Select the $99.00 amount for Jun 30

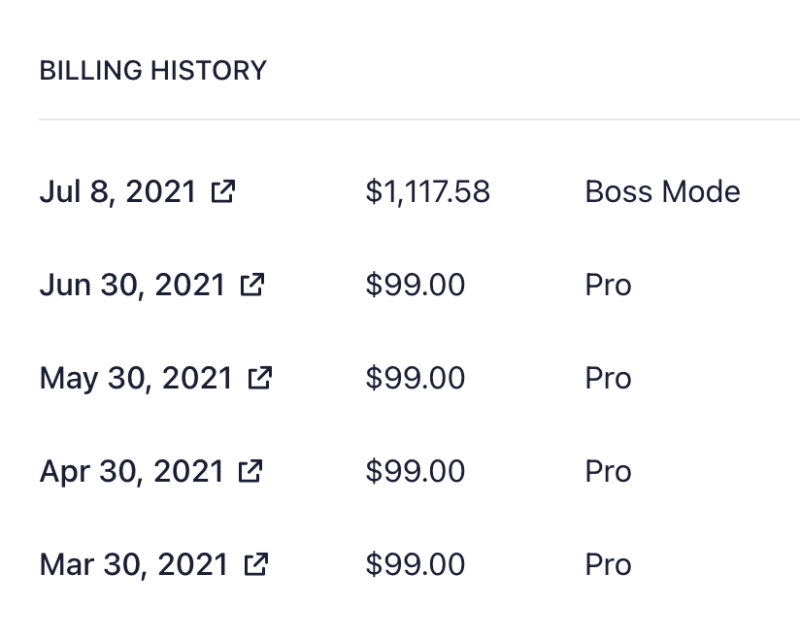[415, 285]
